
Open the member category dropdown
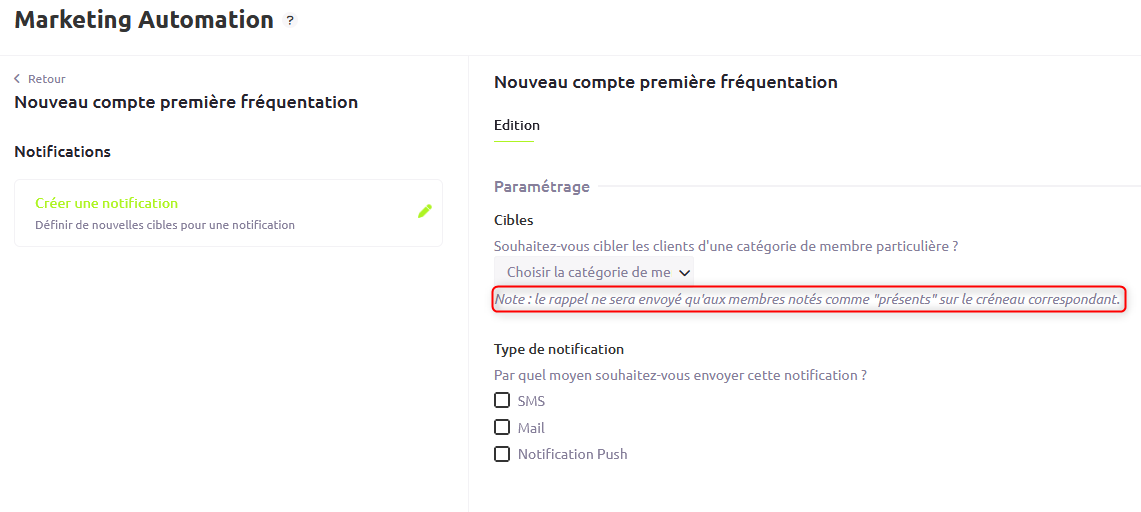tap(594, 272)
